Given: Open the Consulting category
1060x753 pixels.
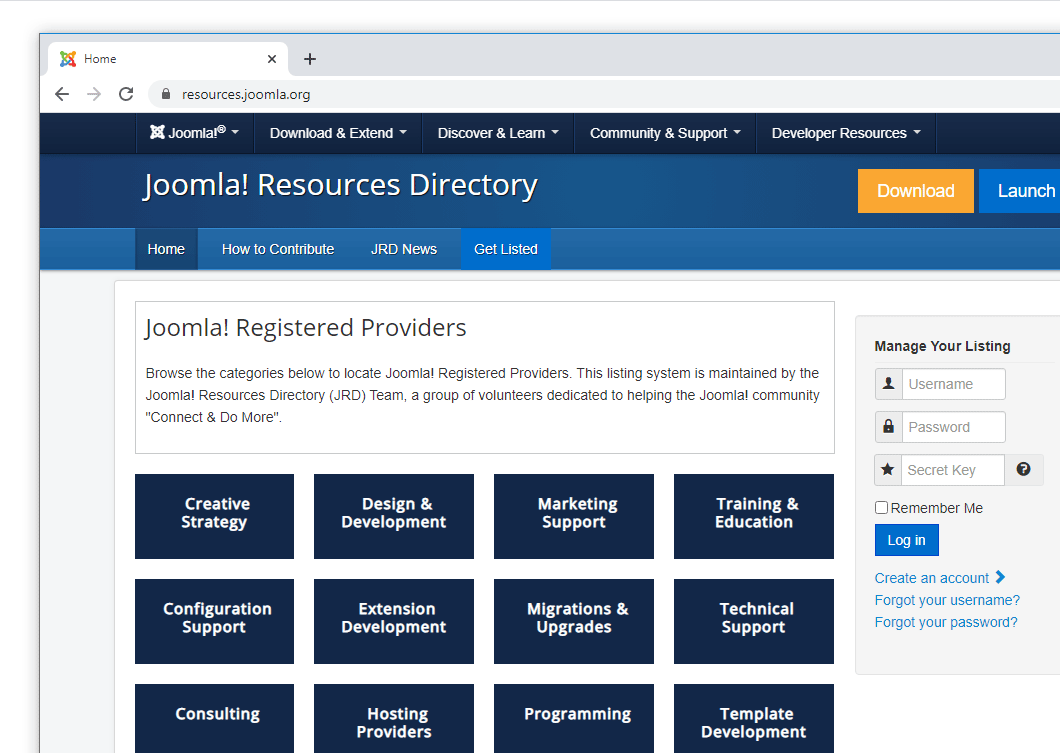Looking at the screenshot, I should click(x=214, y=719).
